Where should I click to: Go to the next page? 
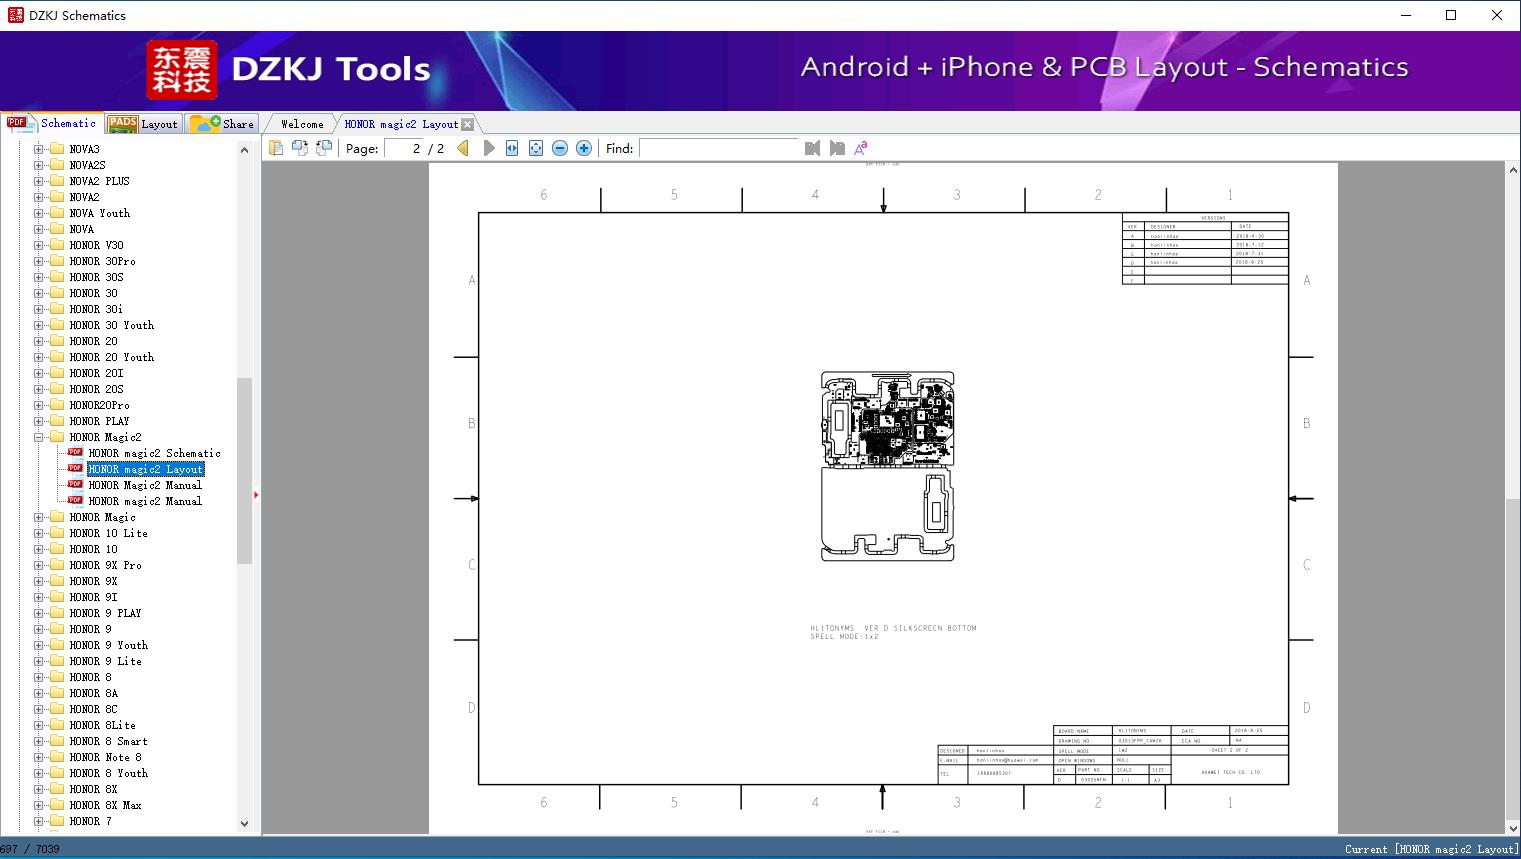click(489, 148)
